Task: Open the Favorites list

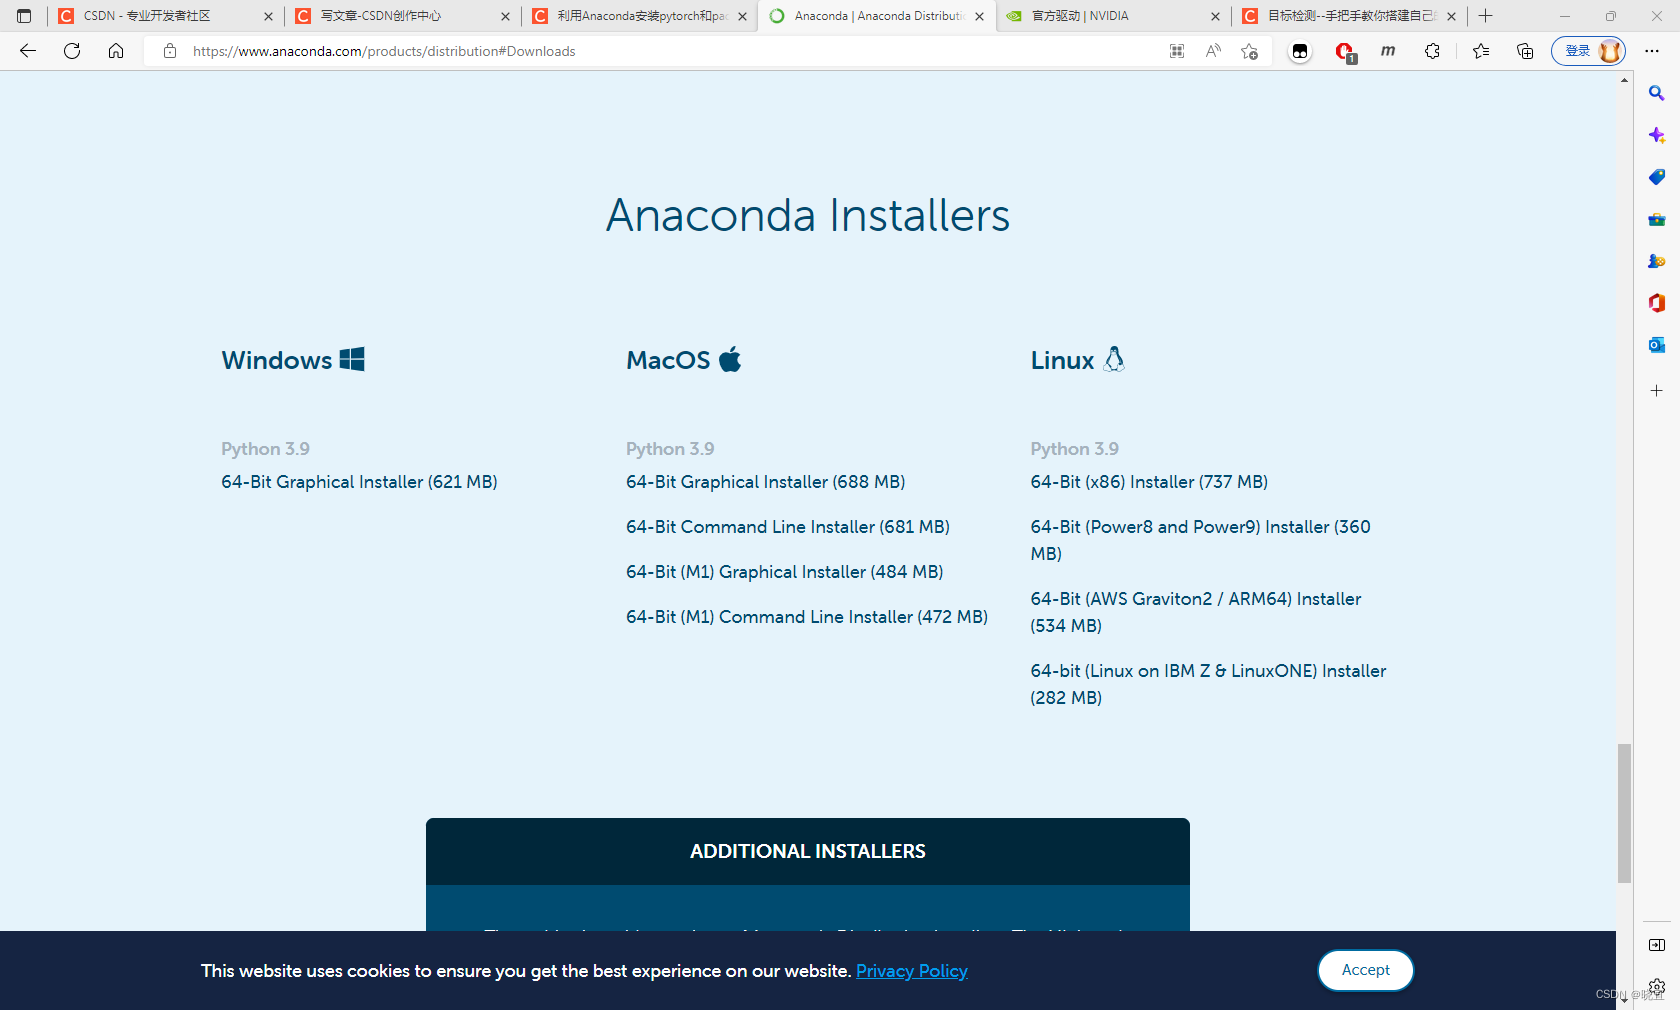Action: point(1481,51)
